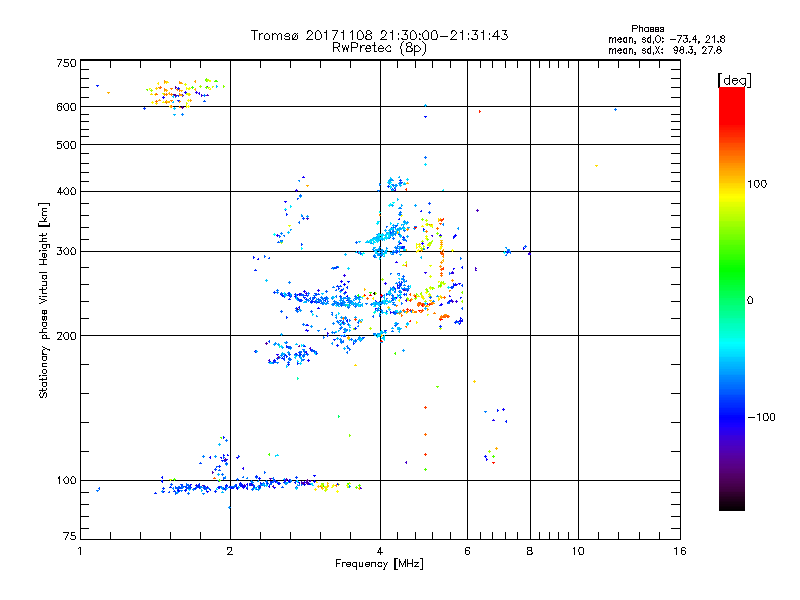
Task: Click the x-axis tick label '1'
Action: [80, 551]
